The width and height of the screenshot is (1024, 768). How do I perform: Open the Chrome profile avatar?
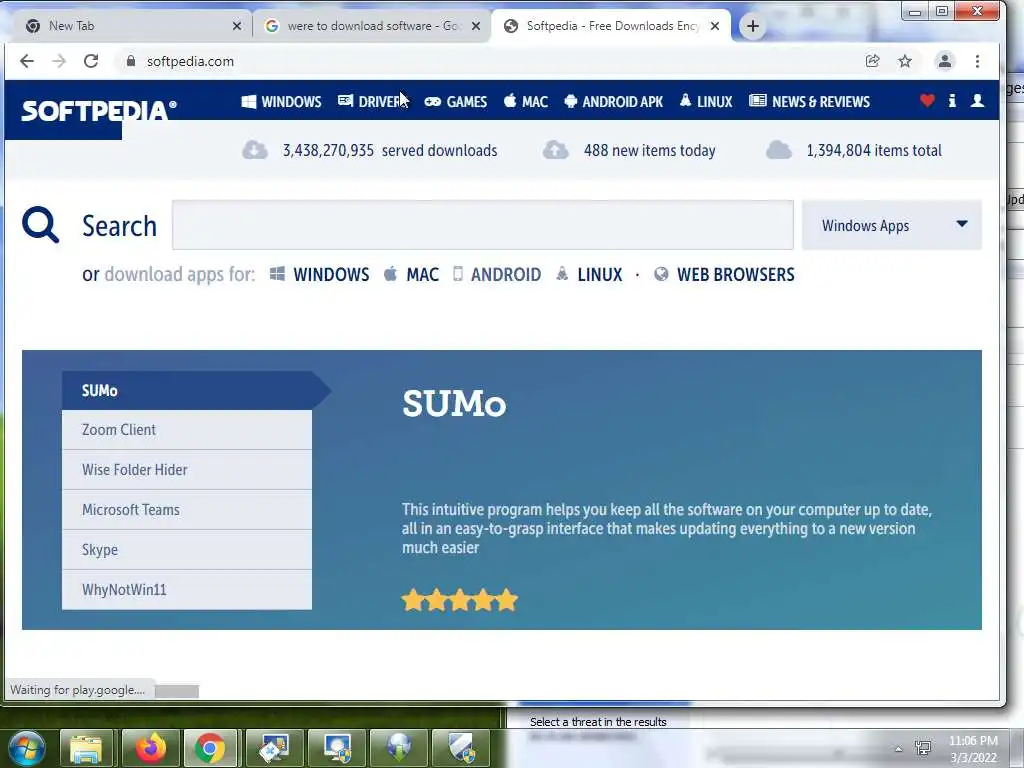(x=944, y=61)
